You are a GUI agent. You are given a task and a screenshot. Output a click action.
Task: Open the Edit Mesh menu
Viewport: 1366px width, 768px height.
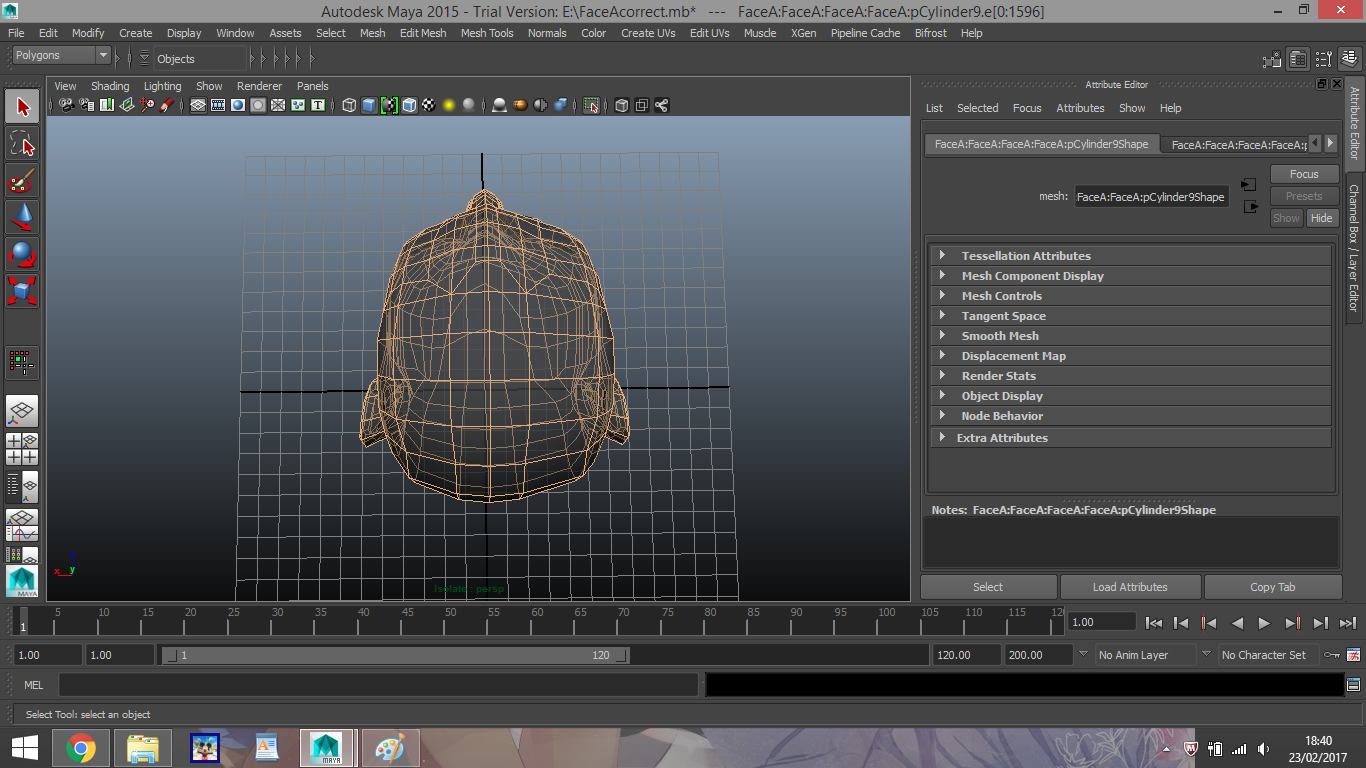coord(423,33)
